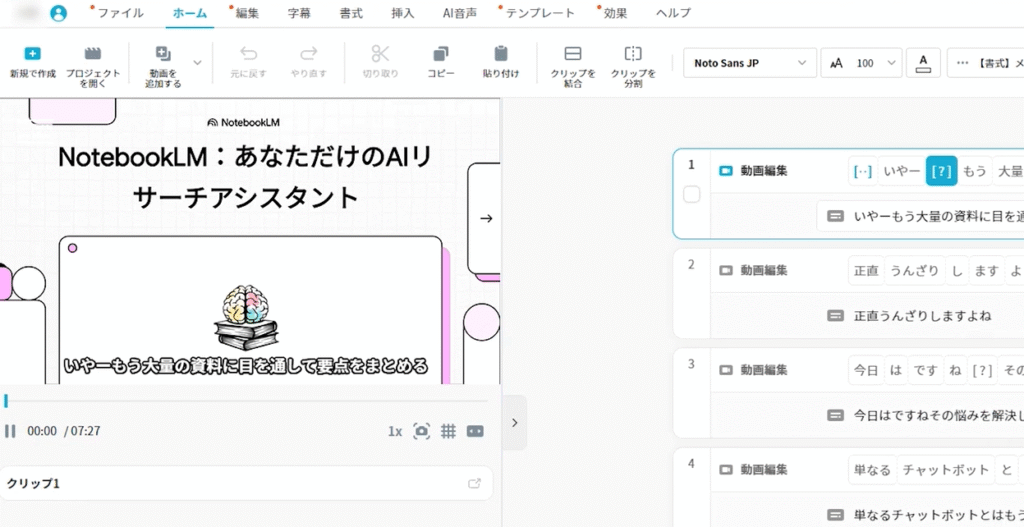The image size is (1024, 527).
Task: Click the コピー (copy) icon
Action: tap(441, 54)
